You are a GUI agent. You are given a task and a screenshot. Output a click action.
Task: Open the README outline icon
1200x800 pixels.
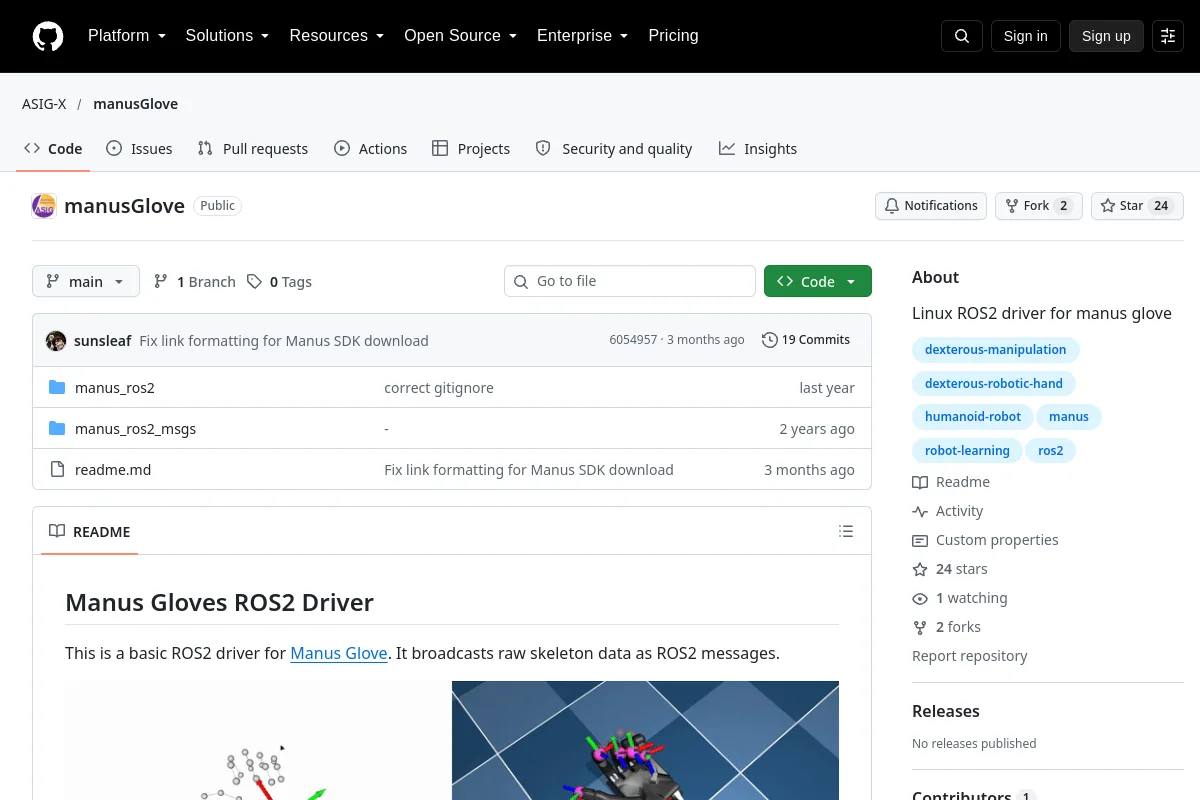coord(846,531)
